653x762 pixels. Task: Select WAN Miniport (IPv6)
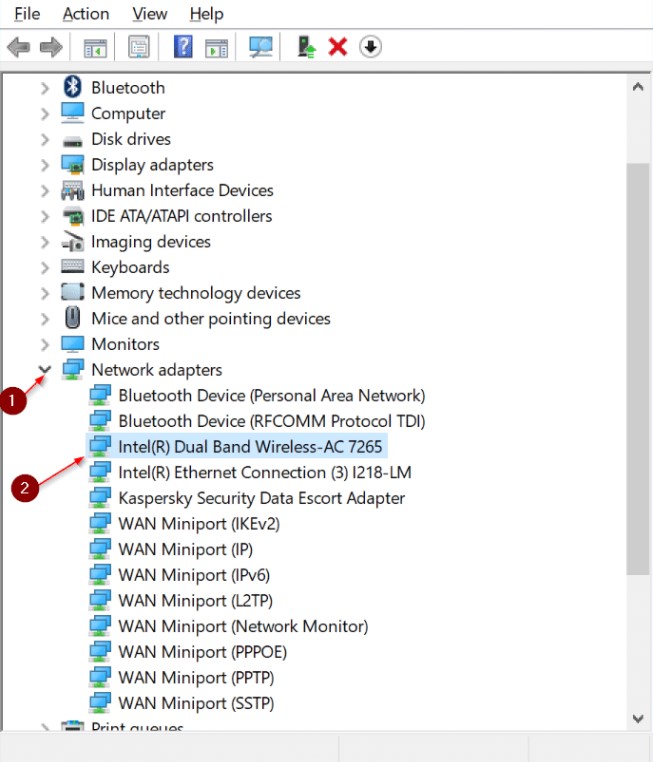194,575
